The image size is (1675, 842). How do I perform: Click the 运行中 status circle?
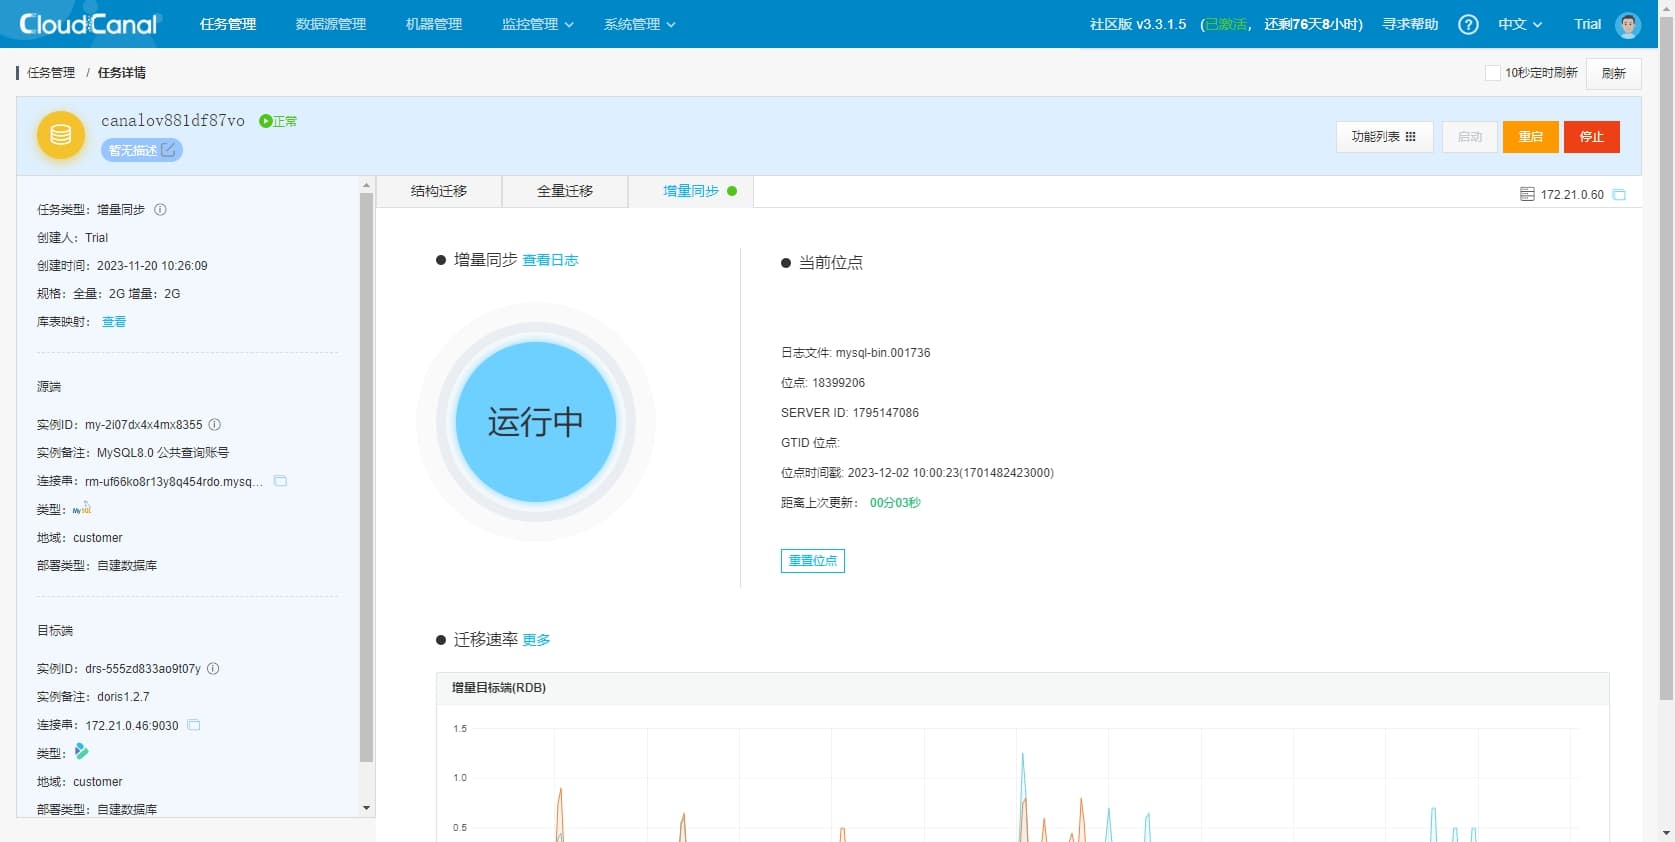pyautogui.click(x=535, y=422)
